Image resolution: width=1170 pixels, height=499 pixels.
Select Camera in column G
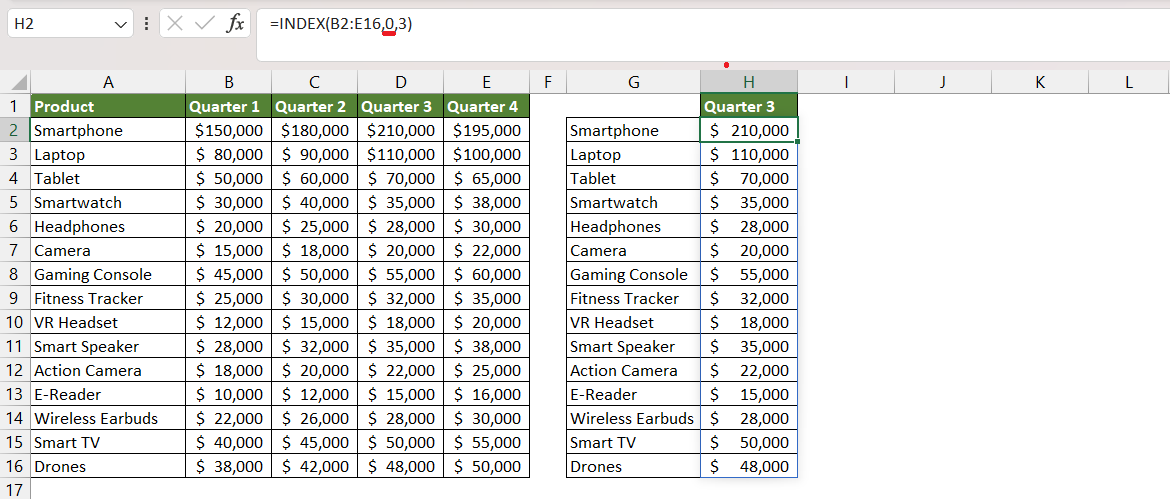634,250
